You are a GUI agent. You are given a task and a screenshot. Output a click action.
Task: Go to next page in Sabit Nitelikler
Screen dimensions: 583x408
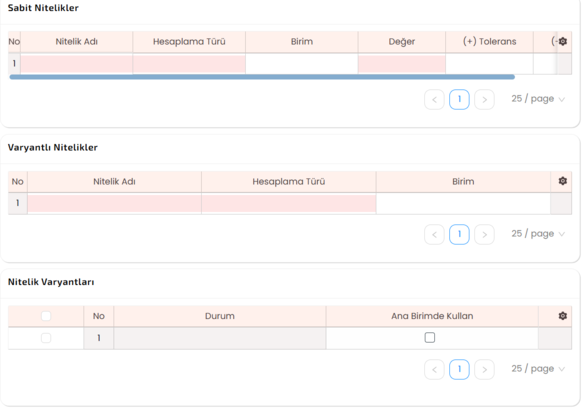[484, 99]
